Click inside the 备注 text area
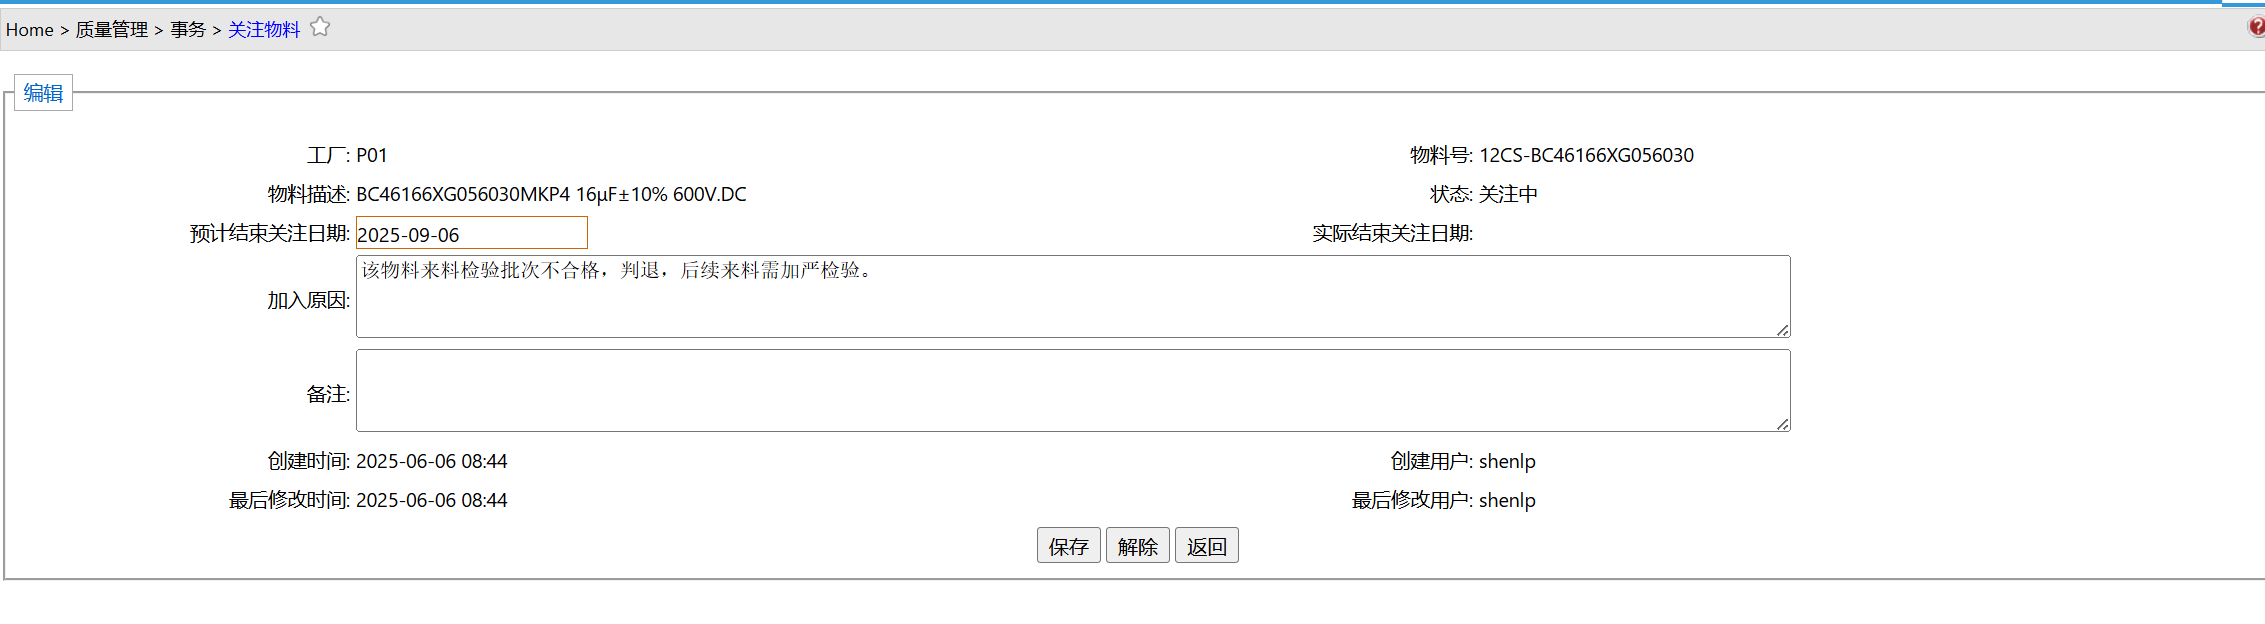 [1073, 390]
